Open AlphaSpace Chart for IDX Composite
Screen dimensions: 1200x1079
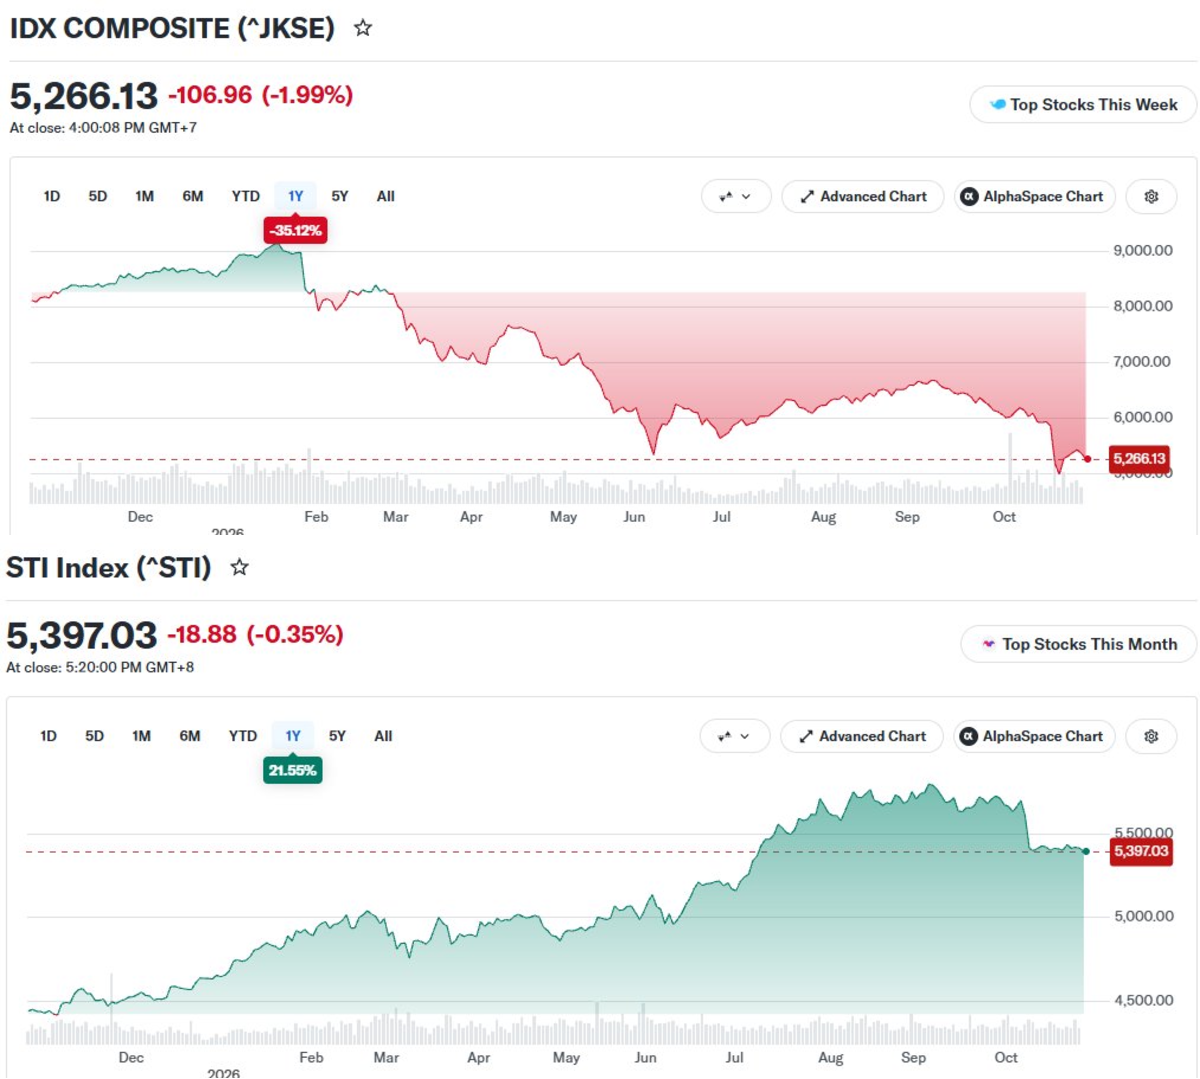coord(1034,197)
